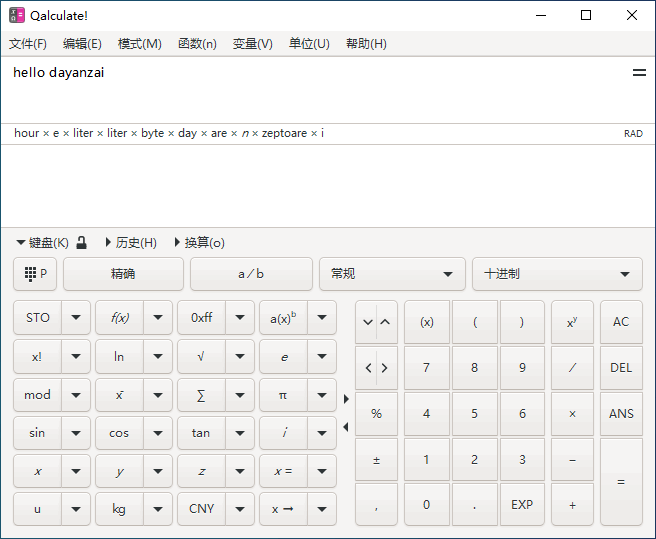Click the % percent key
The width and height of the screenshot is (656, 539).
(x=377, y=414)
